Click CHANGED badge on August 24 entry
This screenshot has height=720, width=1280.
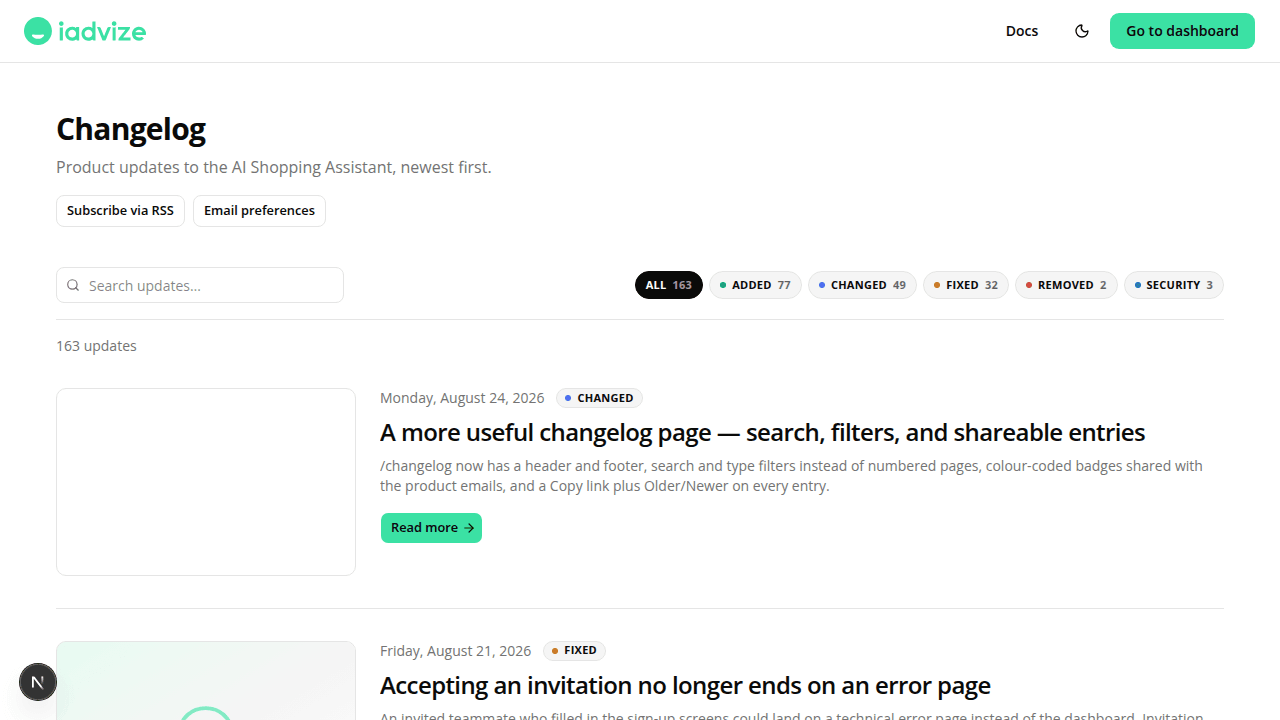[x=599, y=398]
